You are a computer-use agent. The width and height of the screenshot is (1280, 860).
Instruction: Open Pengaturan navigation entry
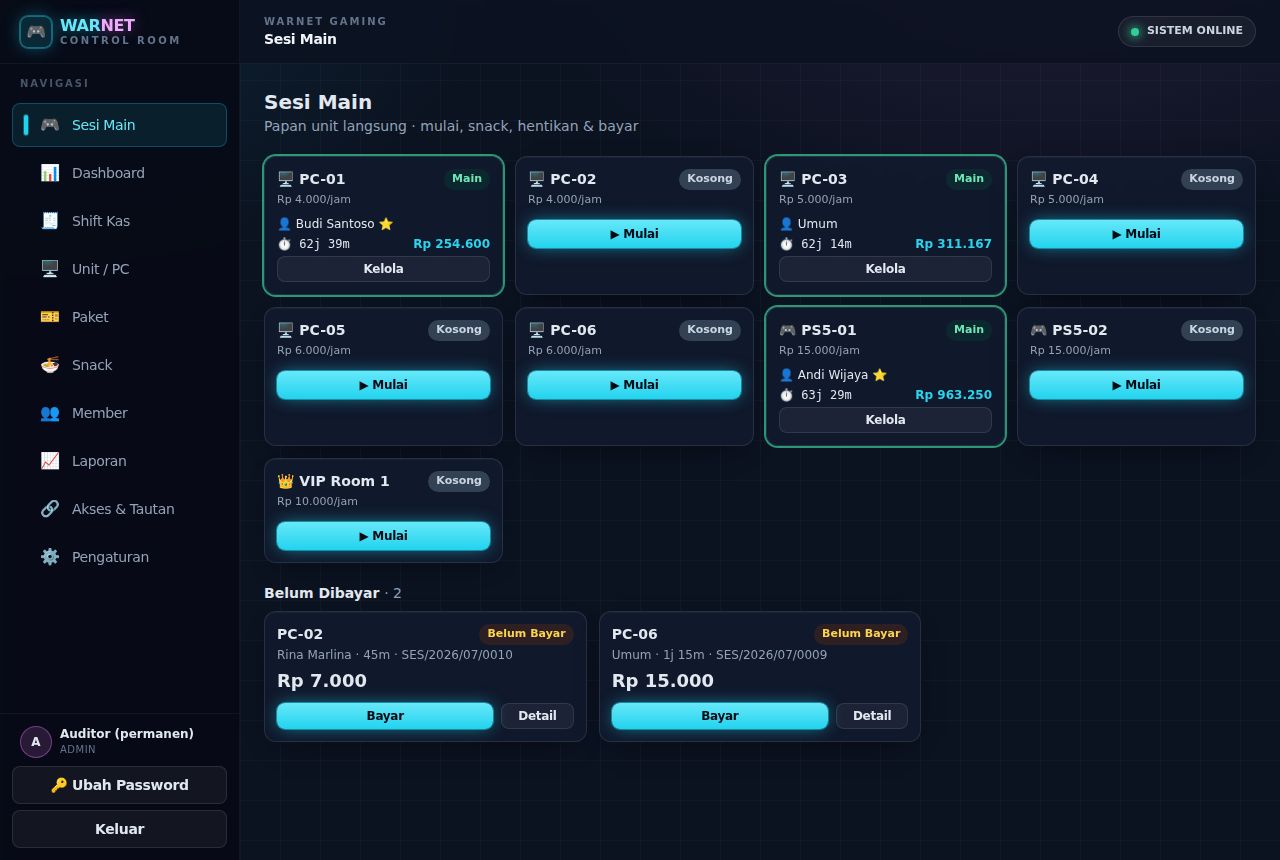pyautogui.click(x=119, y=557)
